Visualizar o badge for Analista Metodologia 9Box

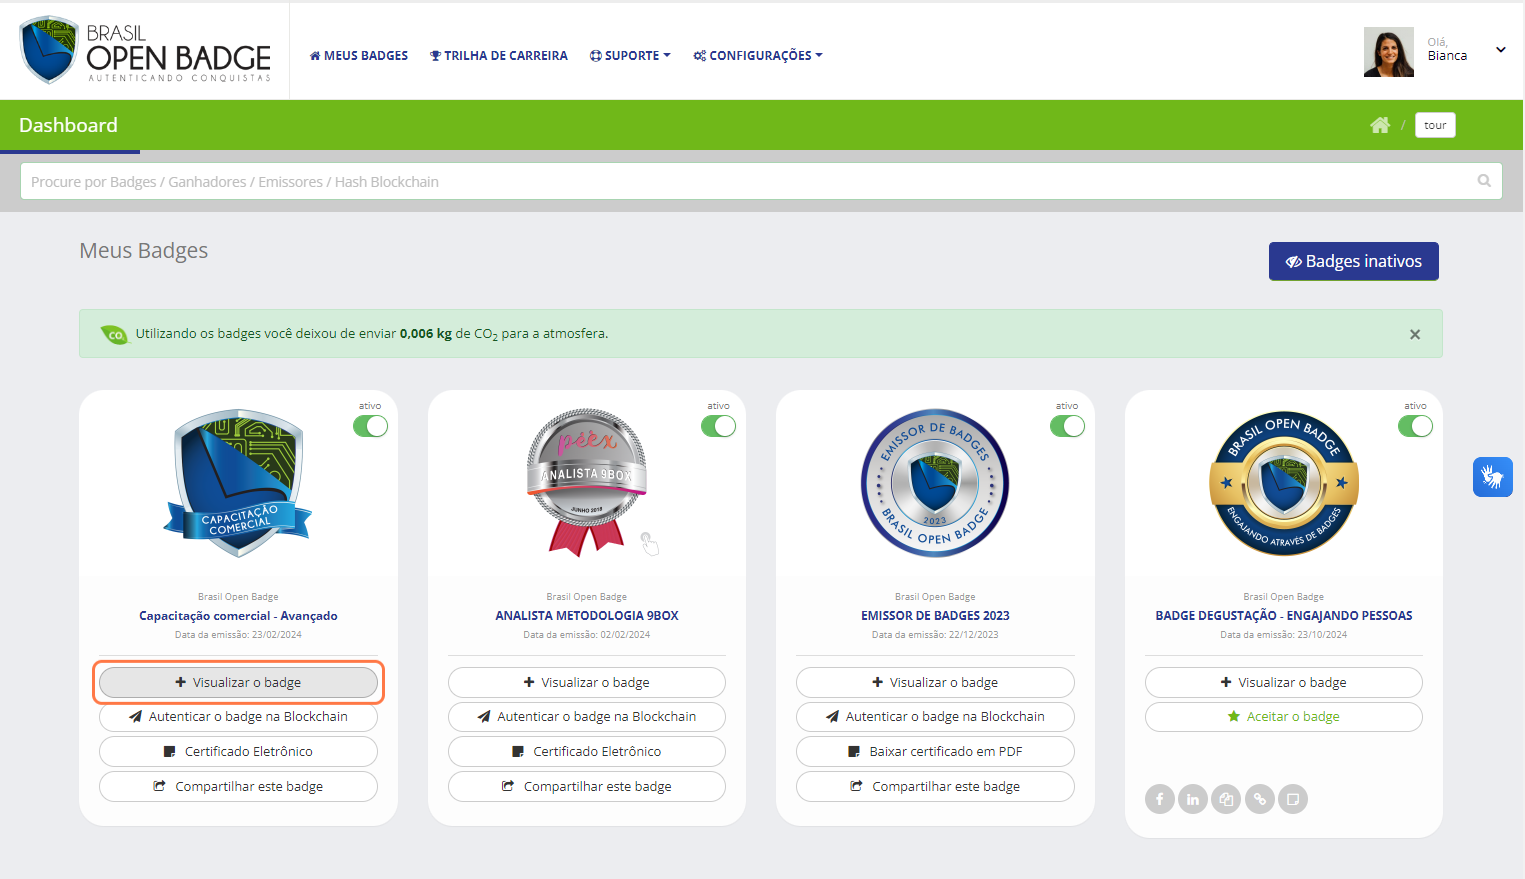coord(587,682)
